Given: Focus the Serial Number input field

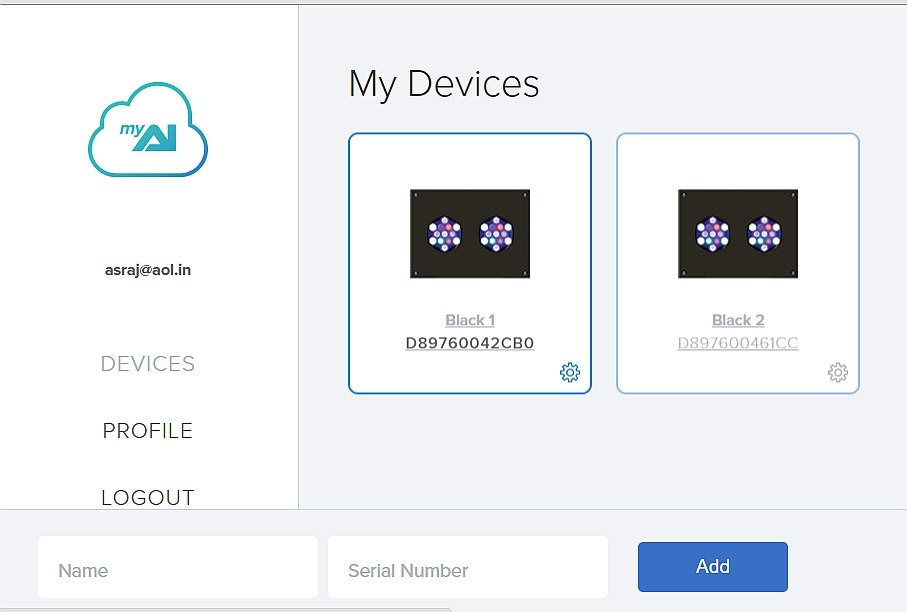Looking at the screenshot, I should (467, 567).
